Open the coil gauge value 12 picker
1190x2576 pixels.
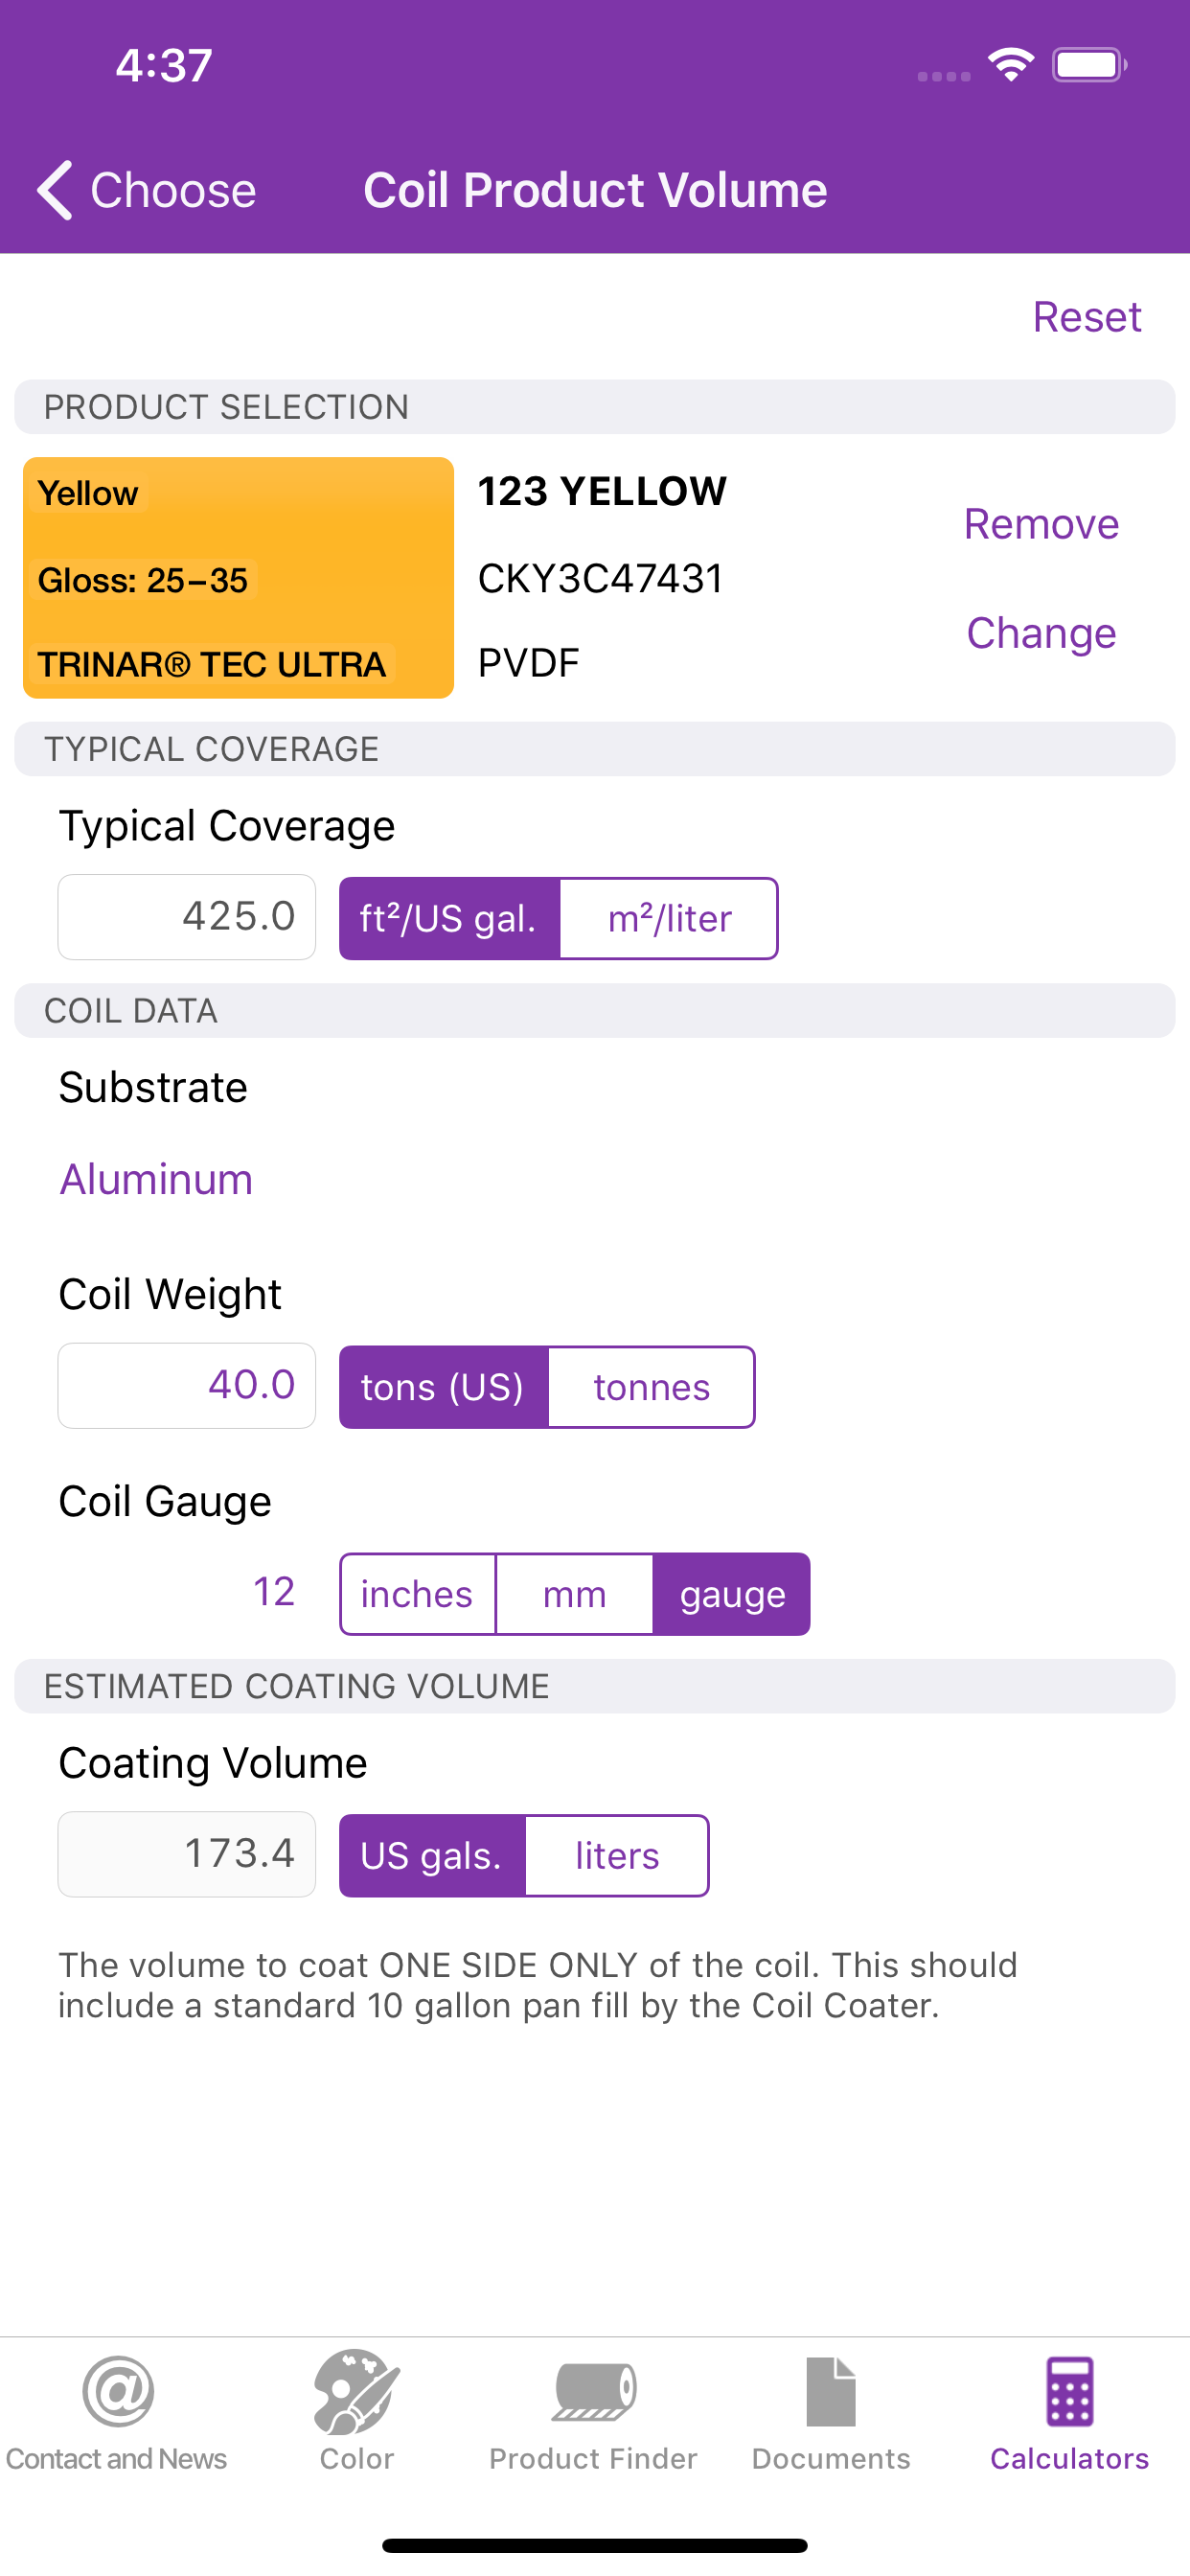[x=273, y=1592]
